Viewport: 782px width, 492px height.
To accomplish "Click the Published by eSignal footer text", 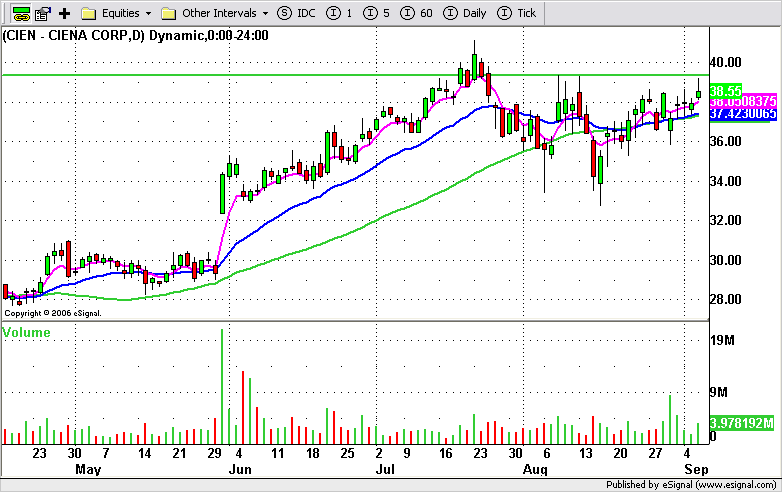I will [691, 485].
